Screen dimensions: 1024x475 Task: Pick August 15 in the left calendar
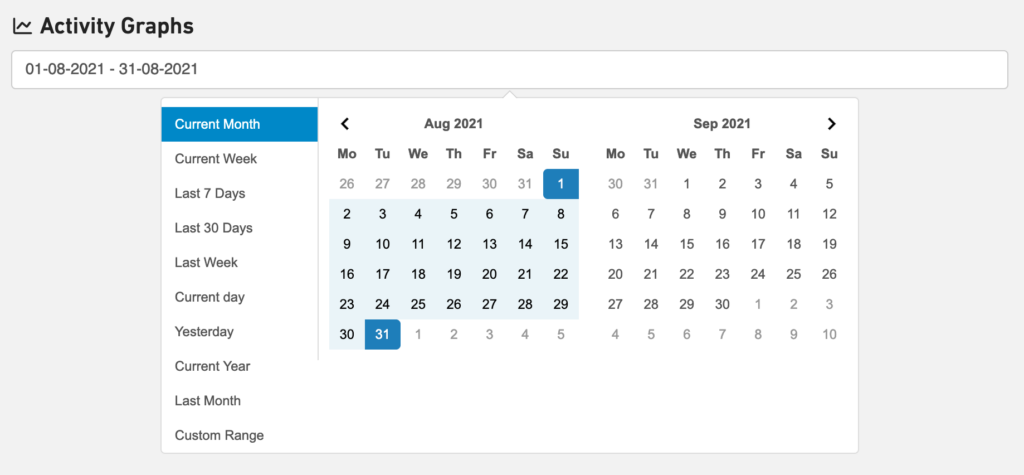[561, 244]
